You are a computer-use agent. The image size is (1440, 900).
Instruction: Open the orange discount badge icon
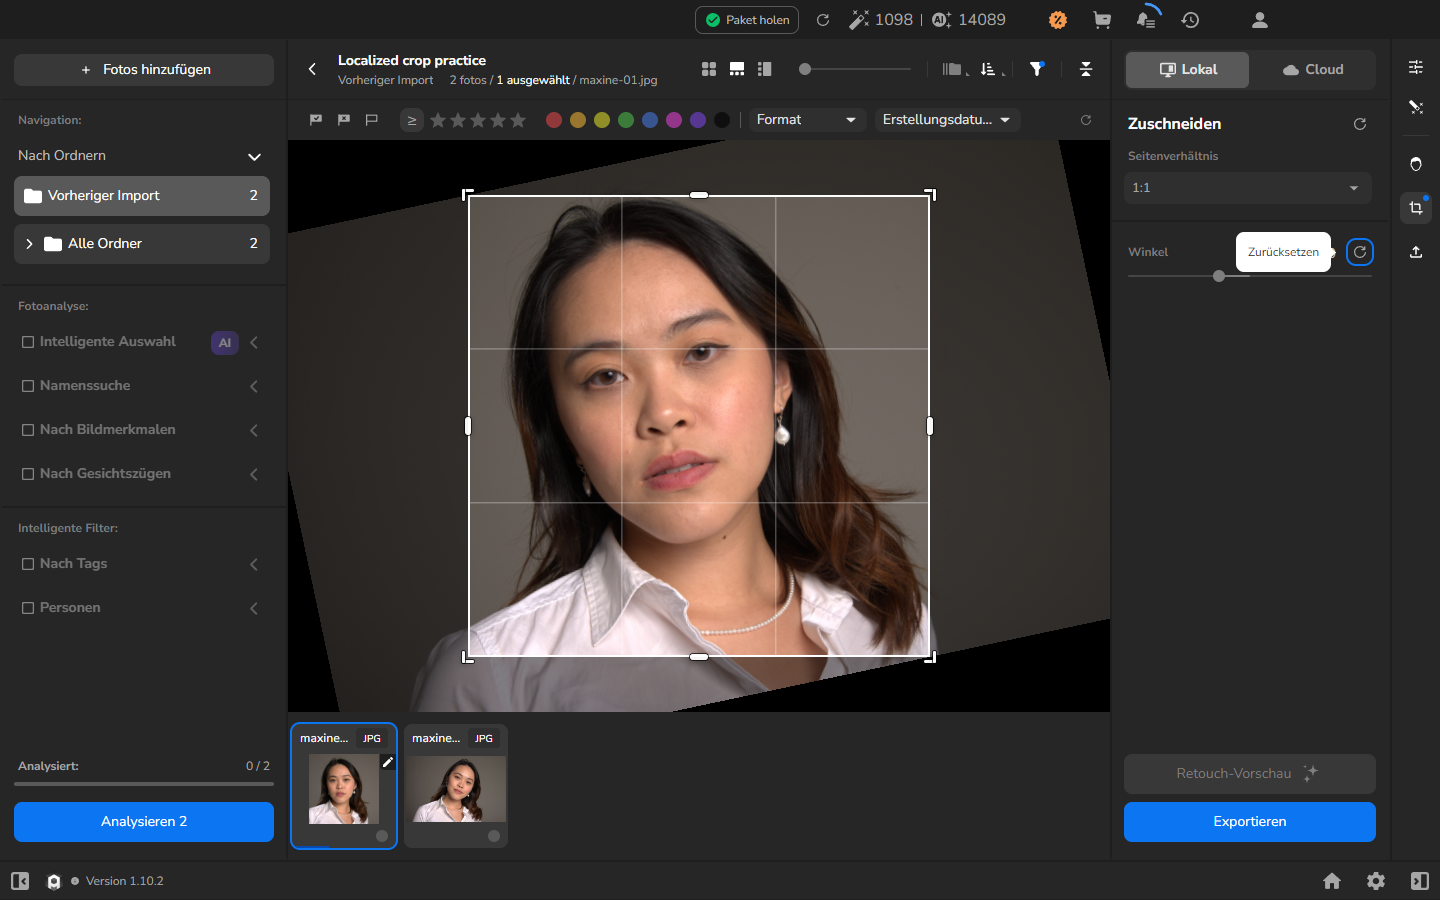click(x=1057, y=20)
